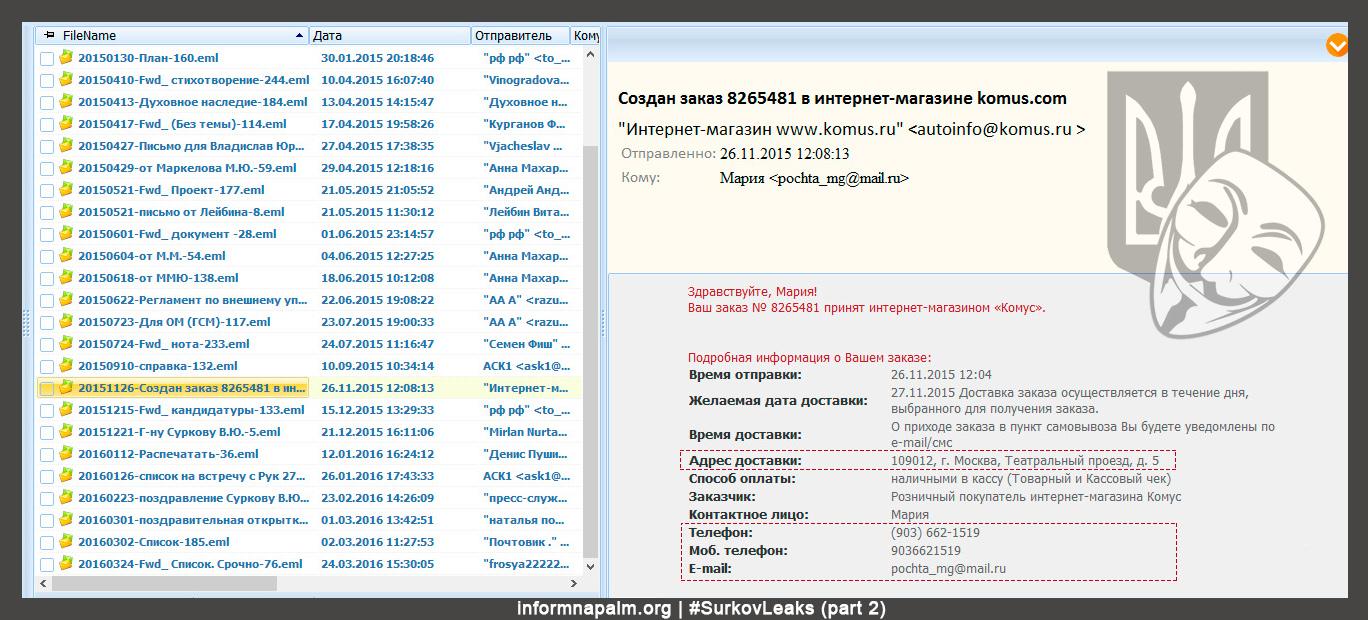Tick checkbox for 20160324-Fwd_ Список. Срочно-76.eml
The height and width of the screenshot is (620, 1368).
(47, 565)
